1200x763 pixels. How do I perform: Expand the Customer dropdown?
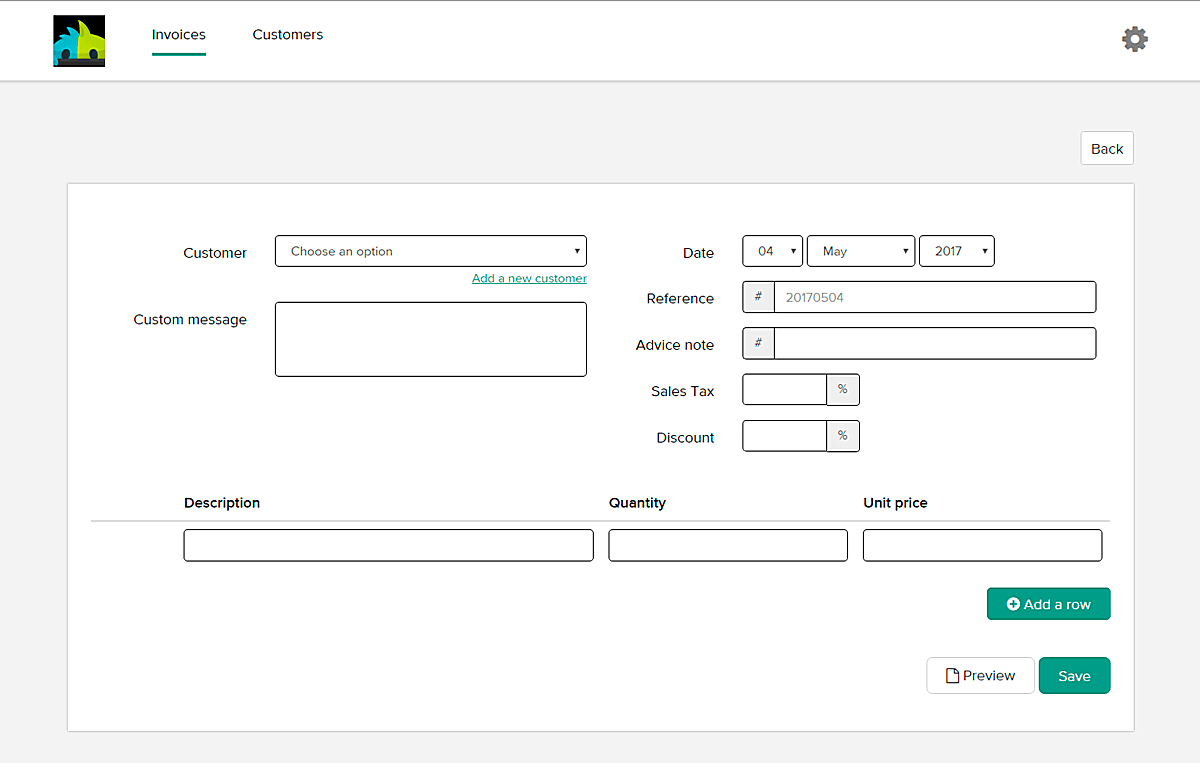(x=430, y=251)
